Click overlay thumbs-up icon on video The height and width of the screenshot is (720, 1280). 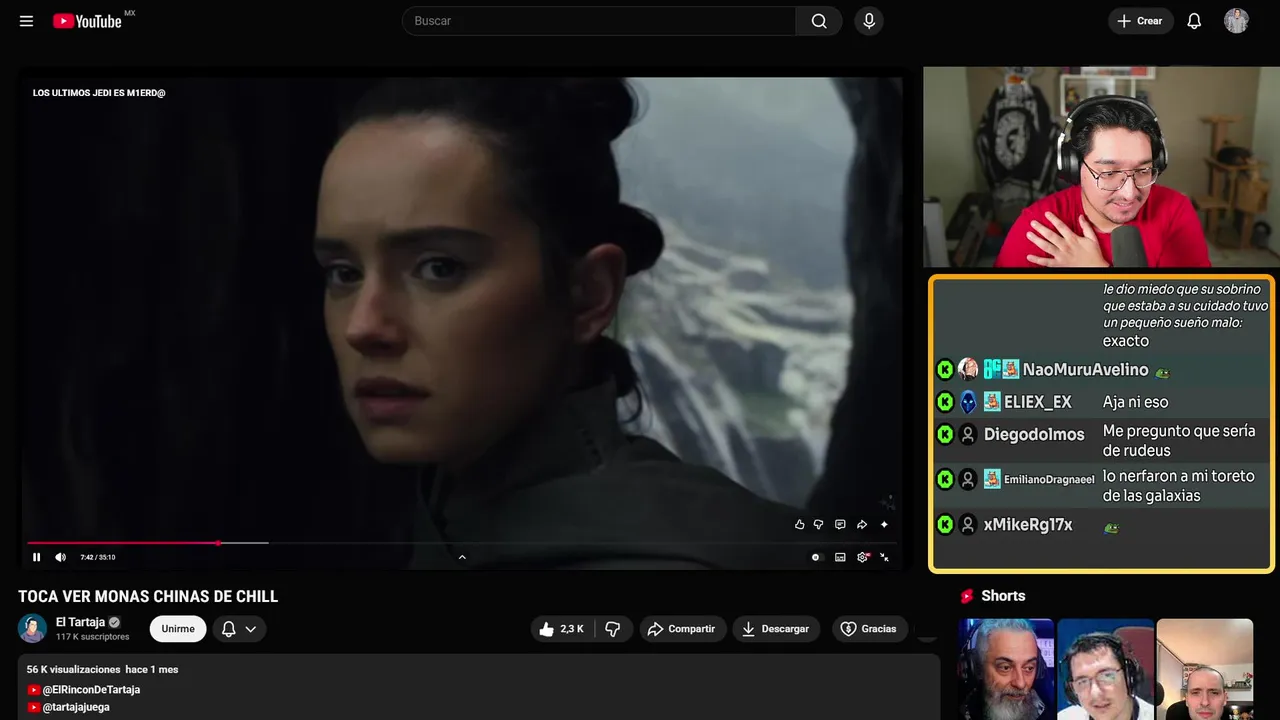(x=799, y=524)
